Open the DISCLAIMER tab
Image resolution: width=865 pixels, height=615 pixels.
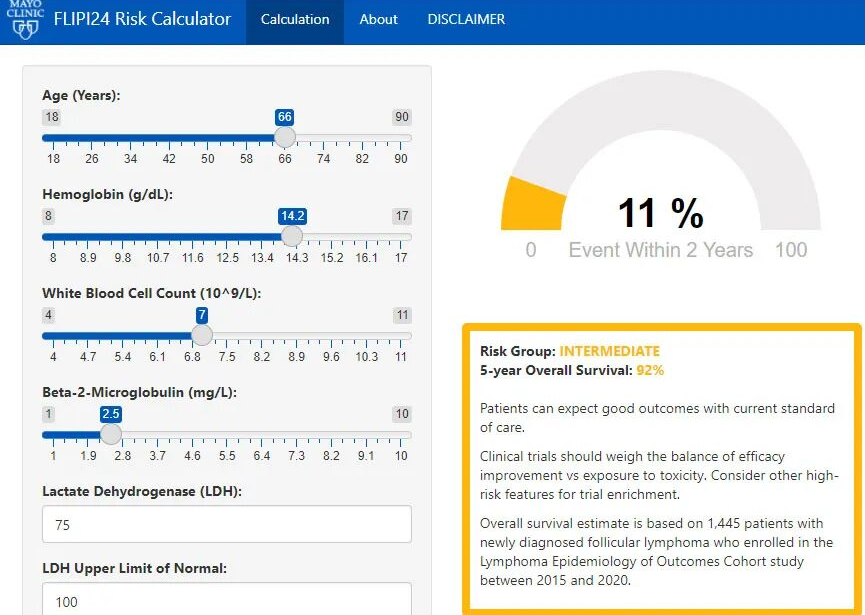[466, 20]
